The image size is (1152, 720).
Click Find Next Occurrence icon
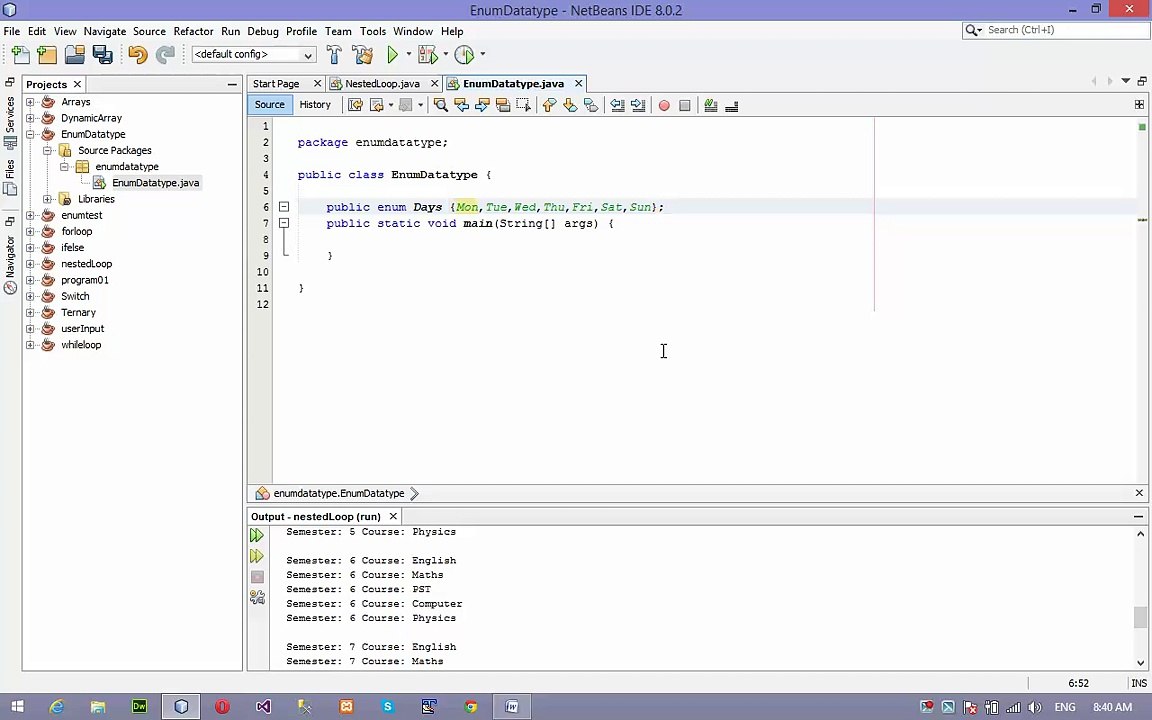[482, 105]
